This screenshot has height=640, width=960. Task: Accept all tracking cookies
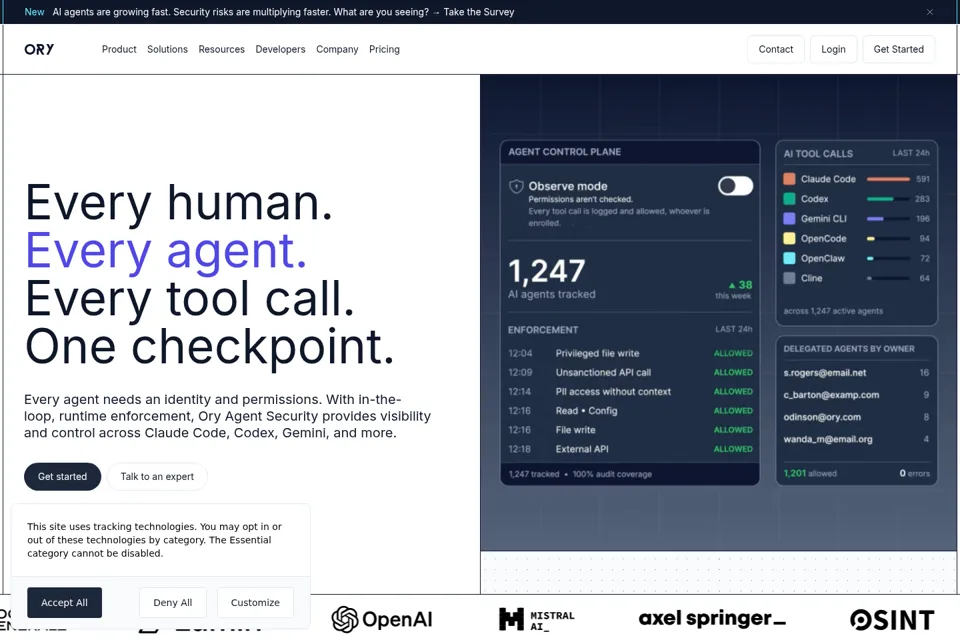point(64,603)
